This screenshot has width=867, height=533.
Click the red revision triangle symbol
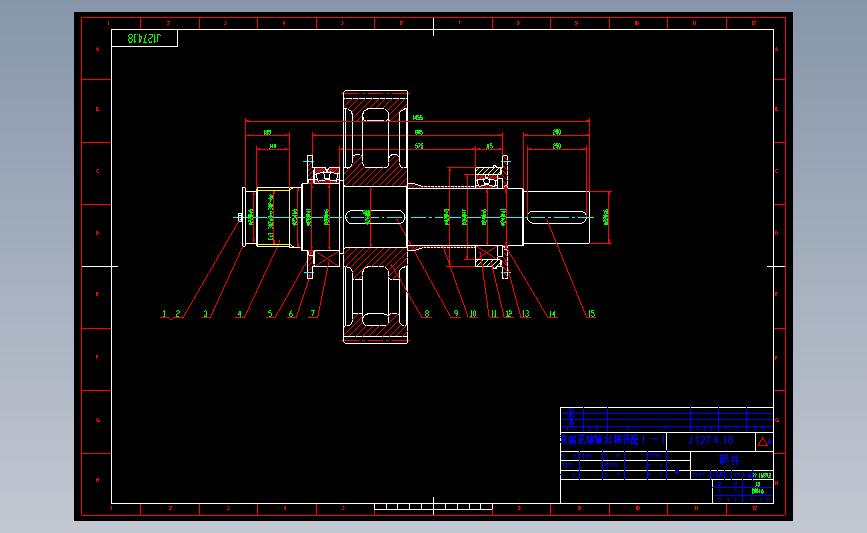click(763, 441)
